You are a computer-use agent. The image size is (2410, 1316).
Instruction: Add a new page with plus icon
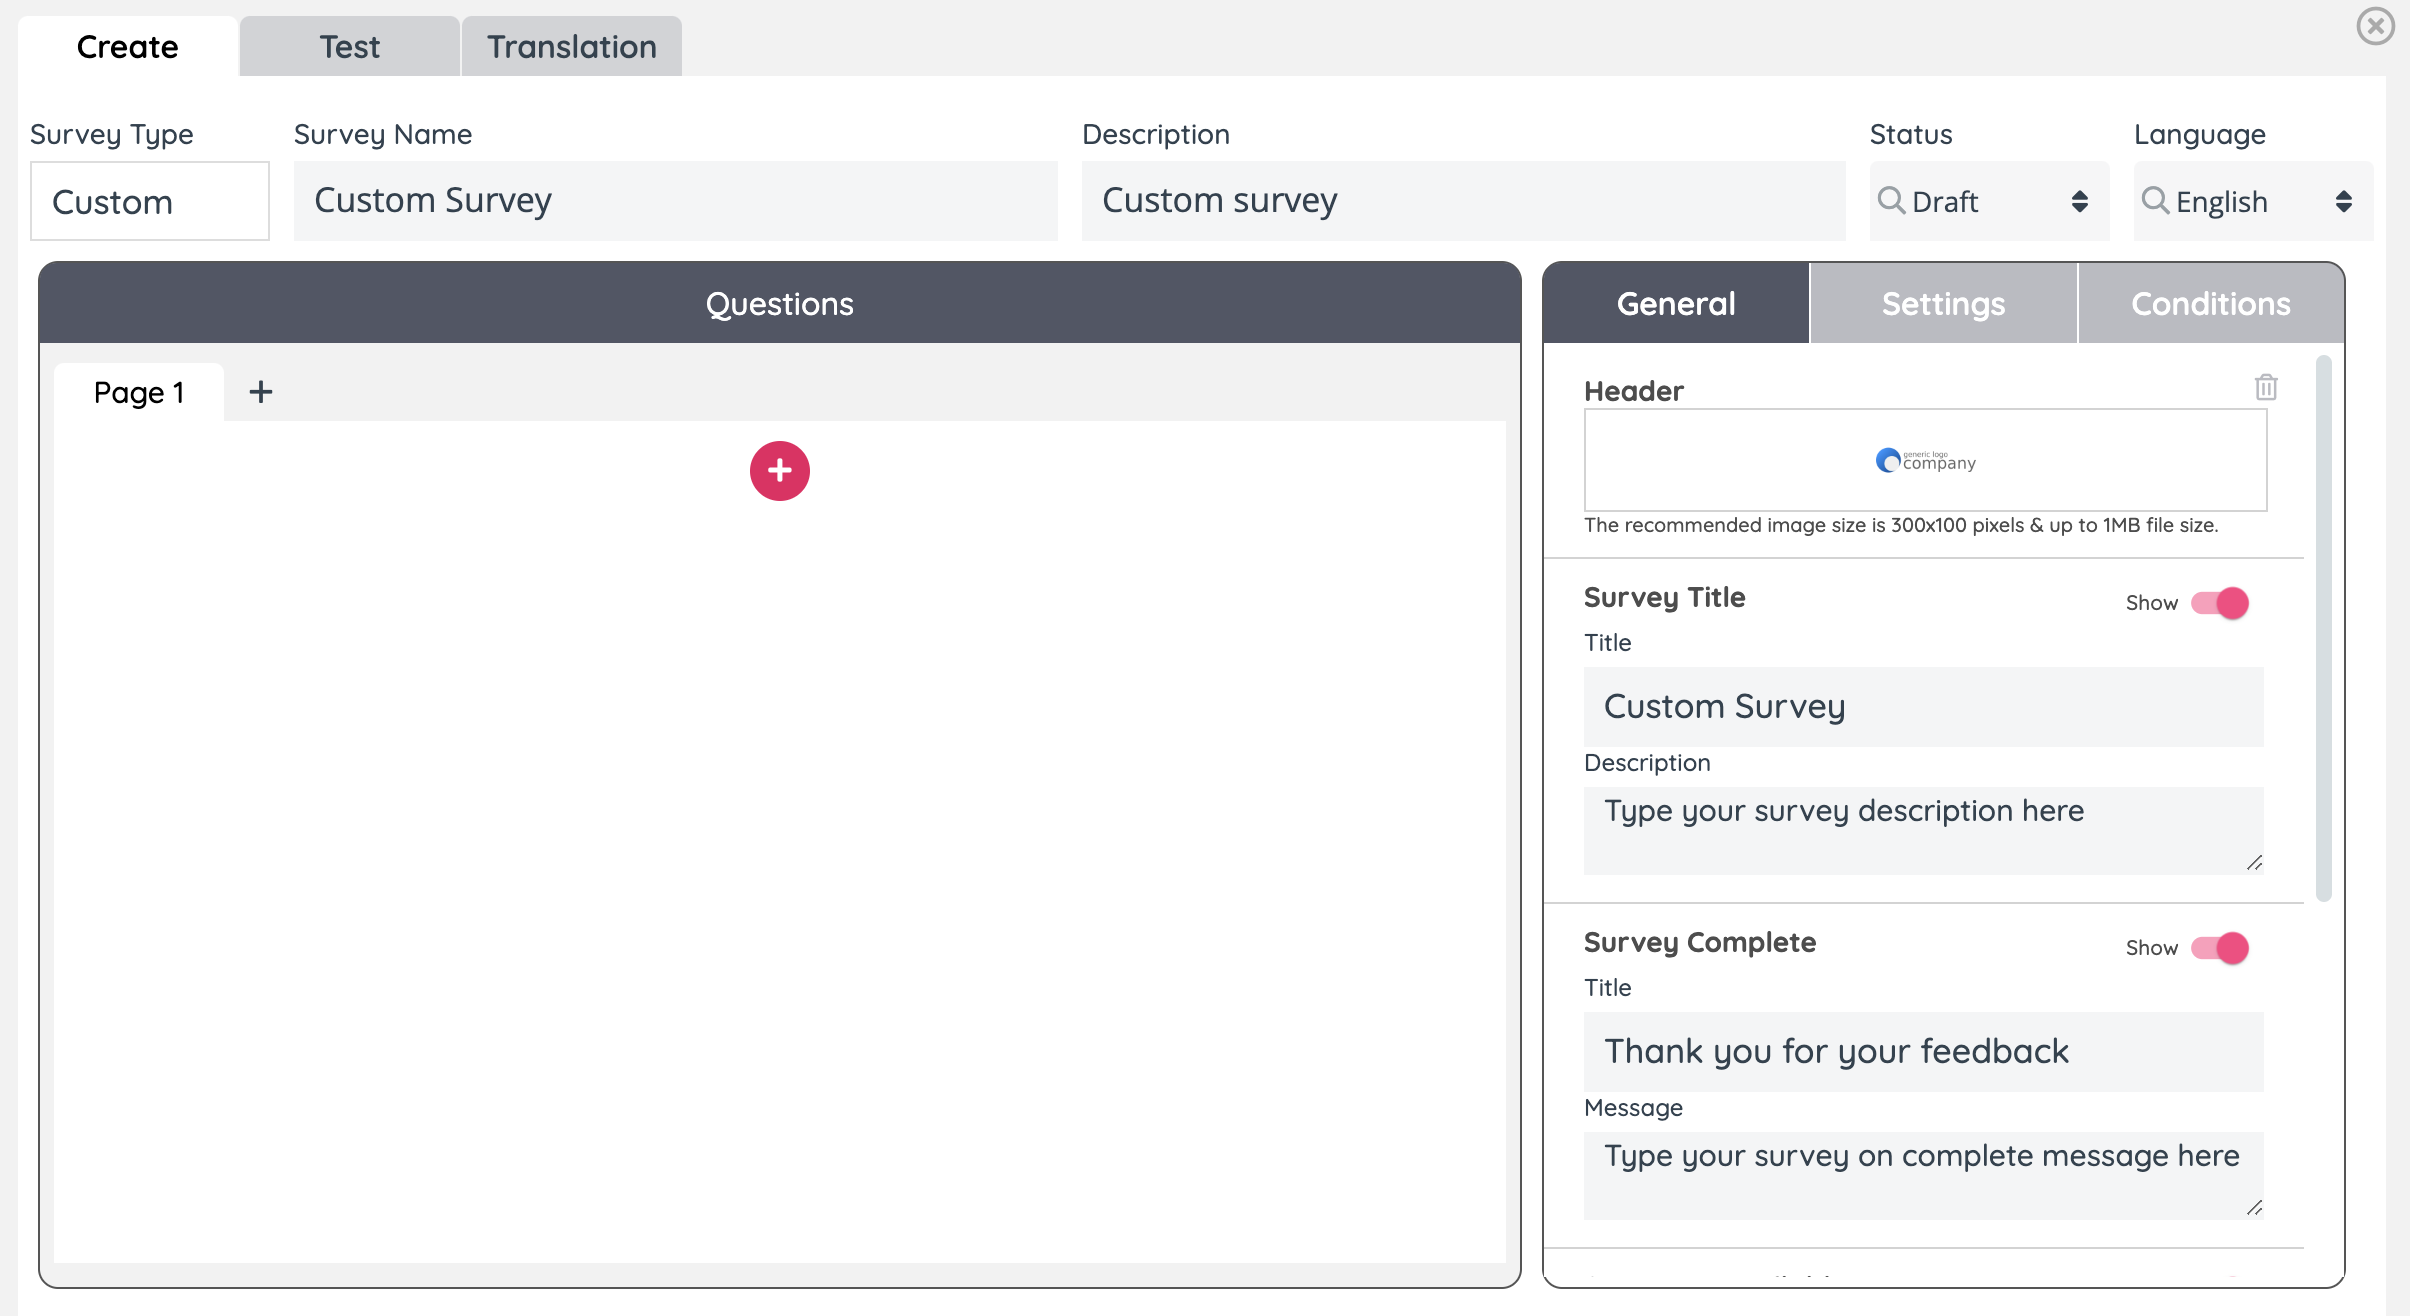261,392
